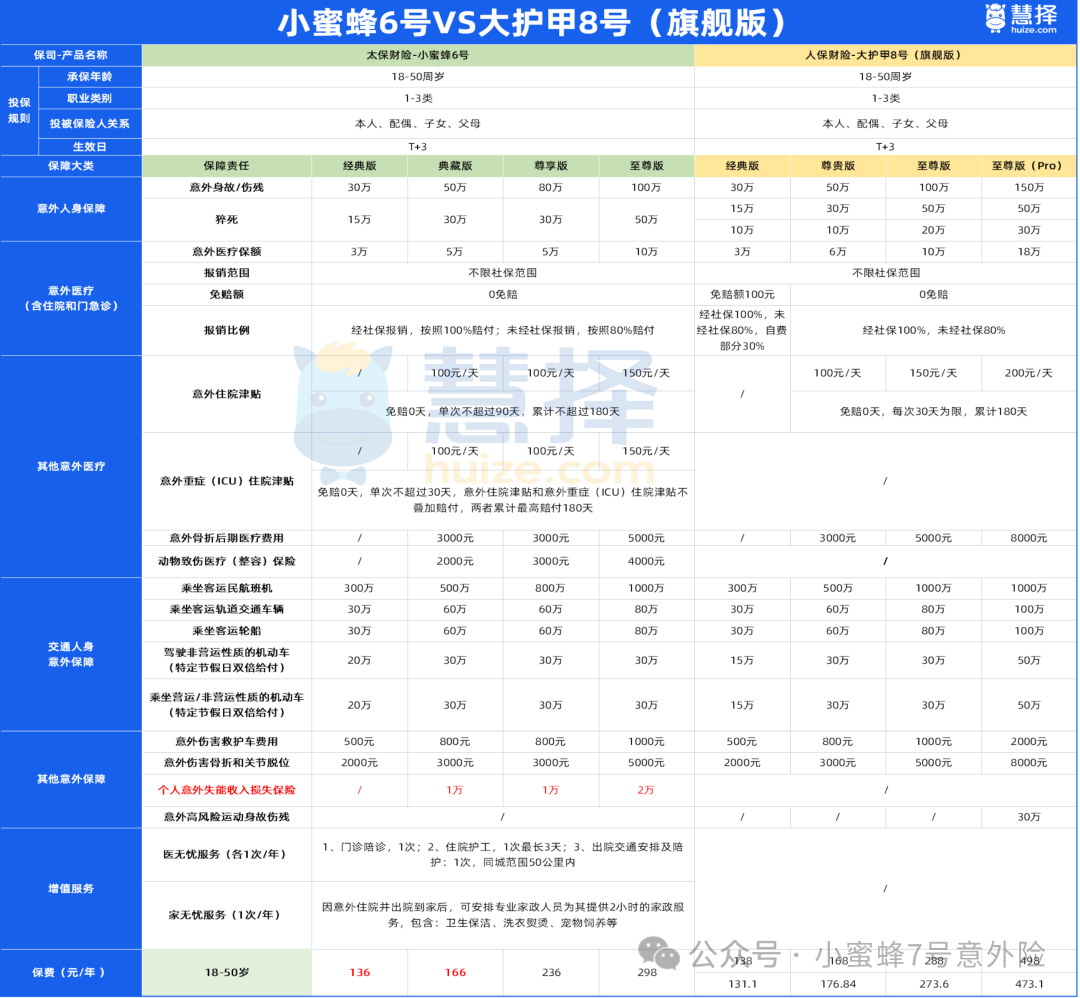Click the 18万 medical coverage value

point(1029,252)
